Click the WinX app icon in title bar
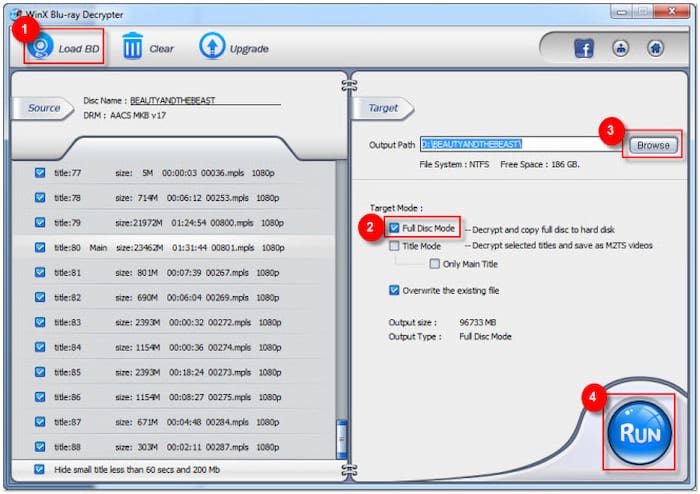Viewport: 700px width, 494px height. tap(16, 14)
